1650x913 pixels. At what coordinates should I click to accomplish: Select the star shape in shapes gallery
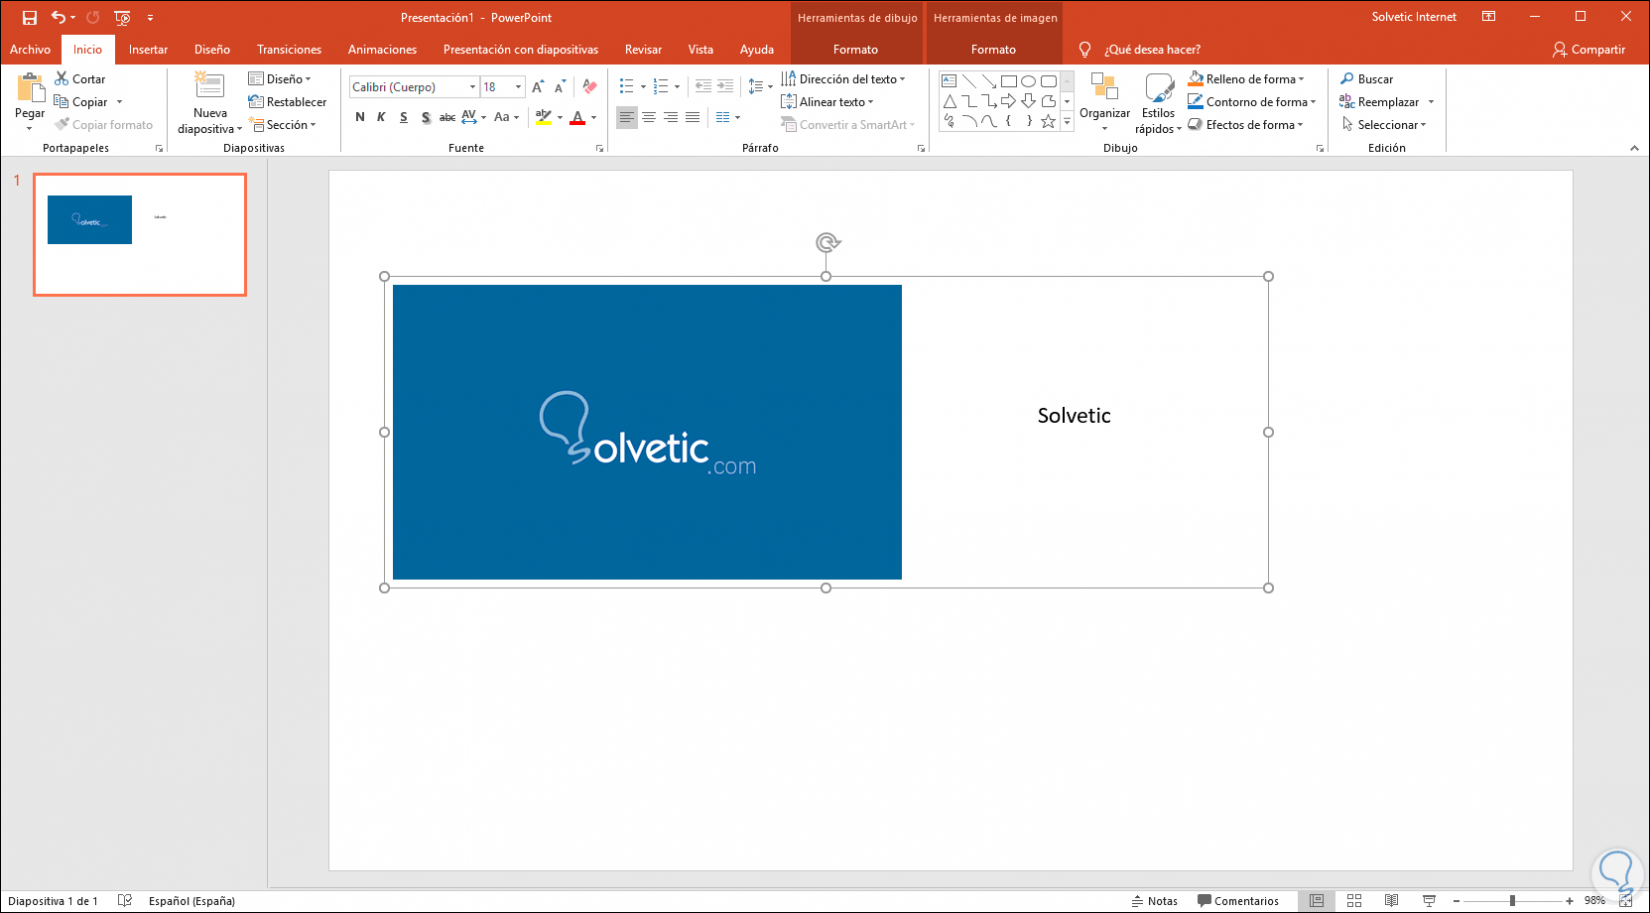click(1047, 121)
